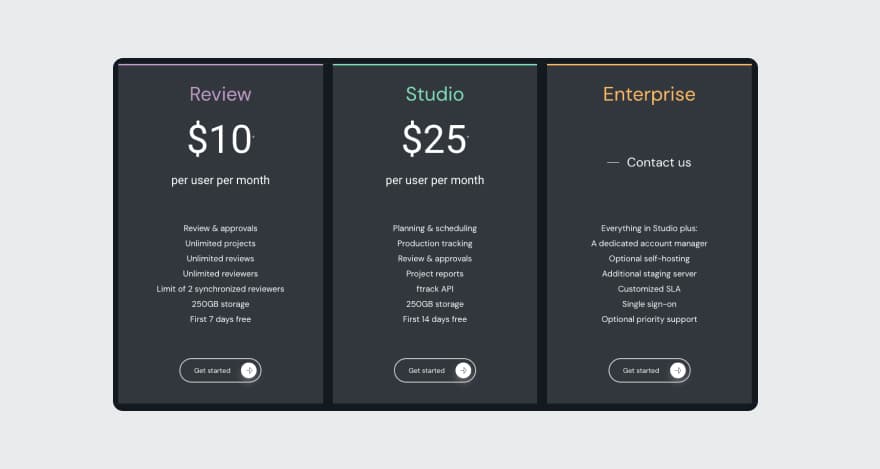
Task: Click 'Single sign-on' feature
Action: 649,304
